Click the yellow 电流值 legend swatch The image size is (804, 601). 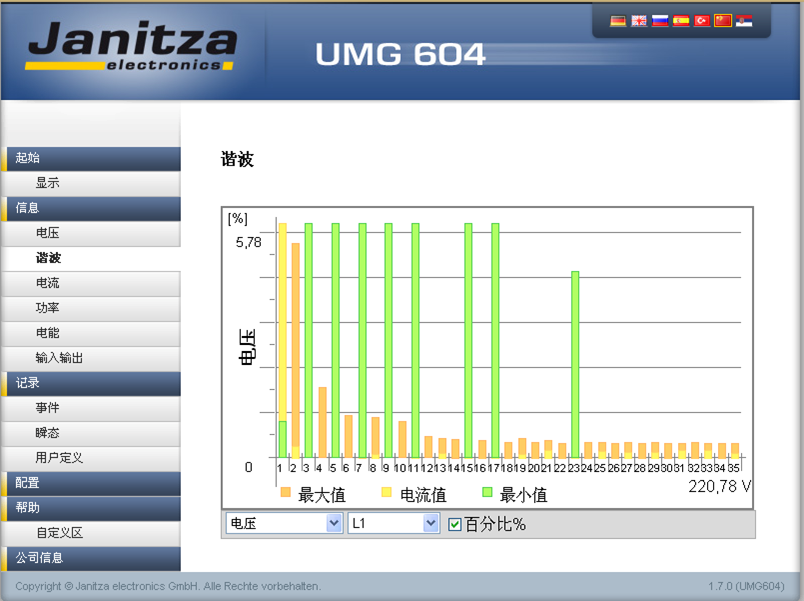pyautogui.click(x=387, y=493)
